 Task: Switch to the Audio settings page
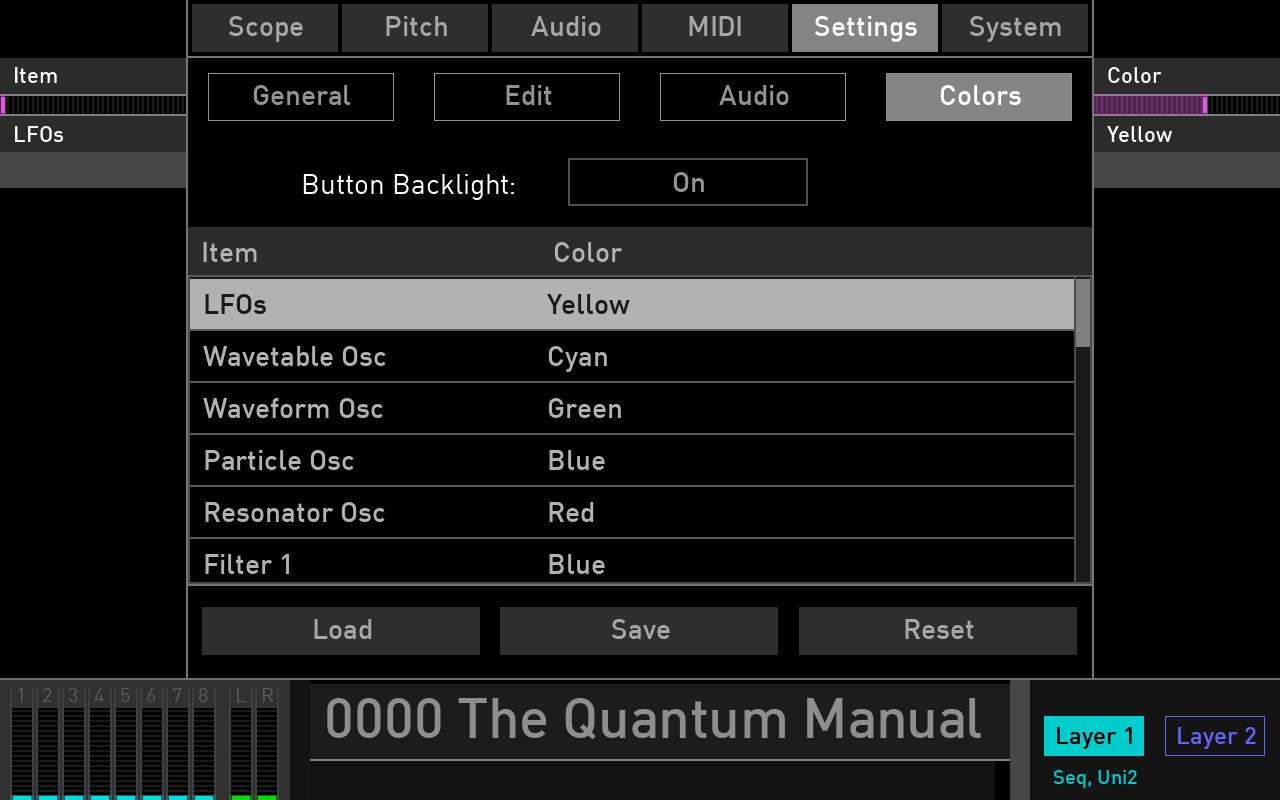[x=752, y=96]
